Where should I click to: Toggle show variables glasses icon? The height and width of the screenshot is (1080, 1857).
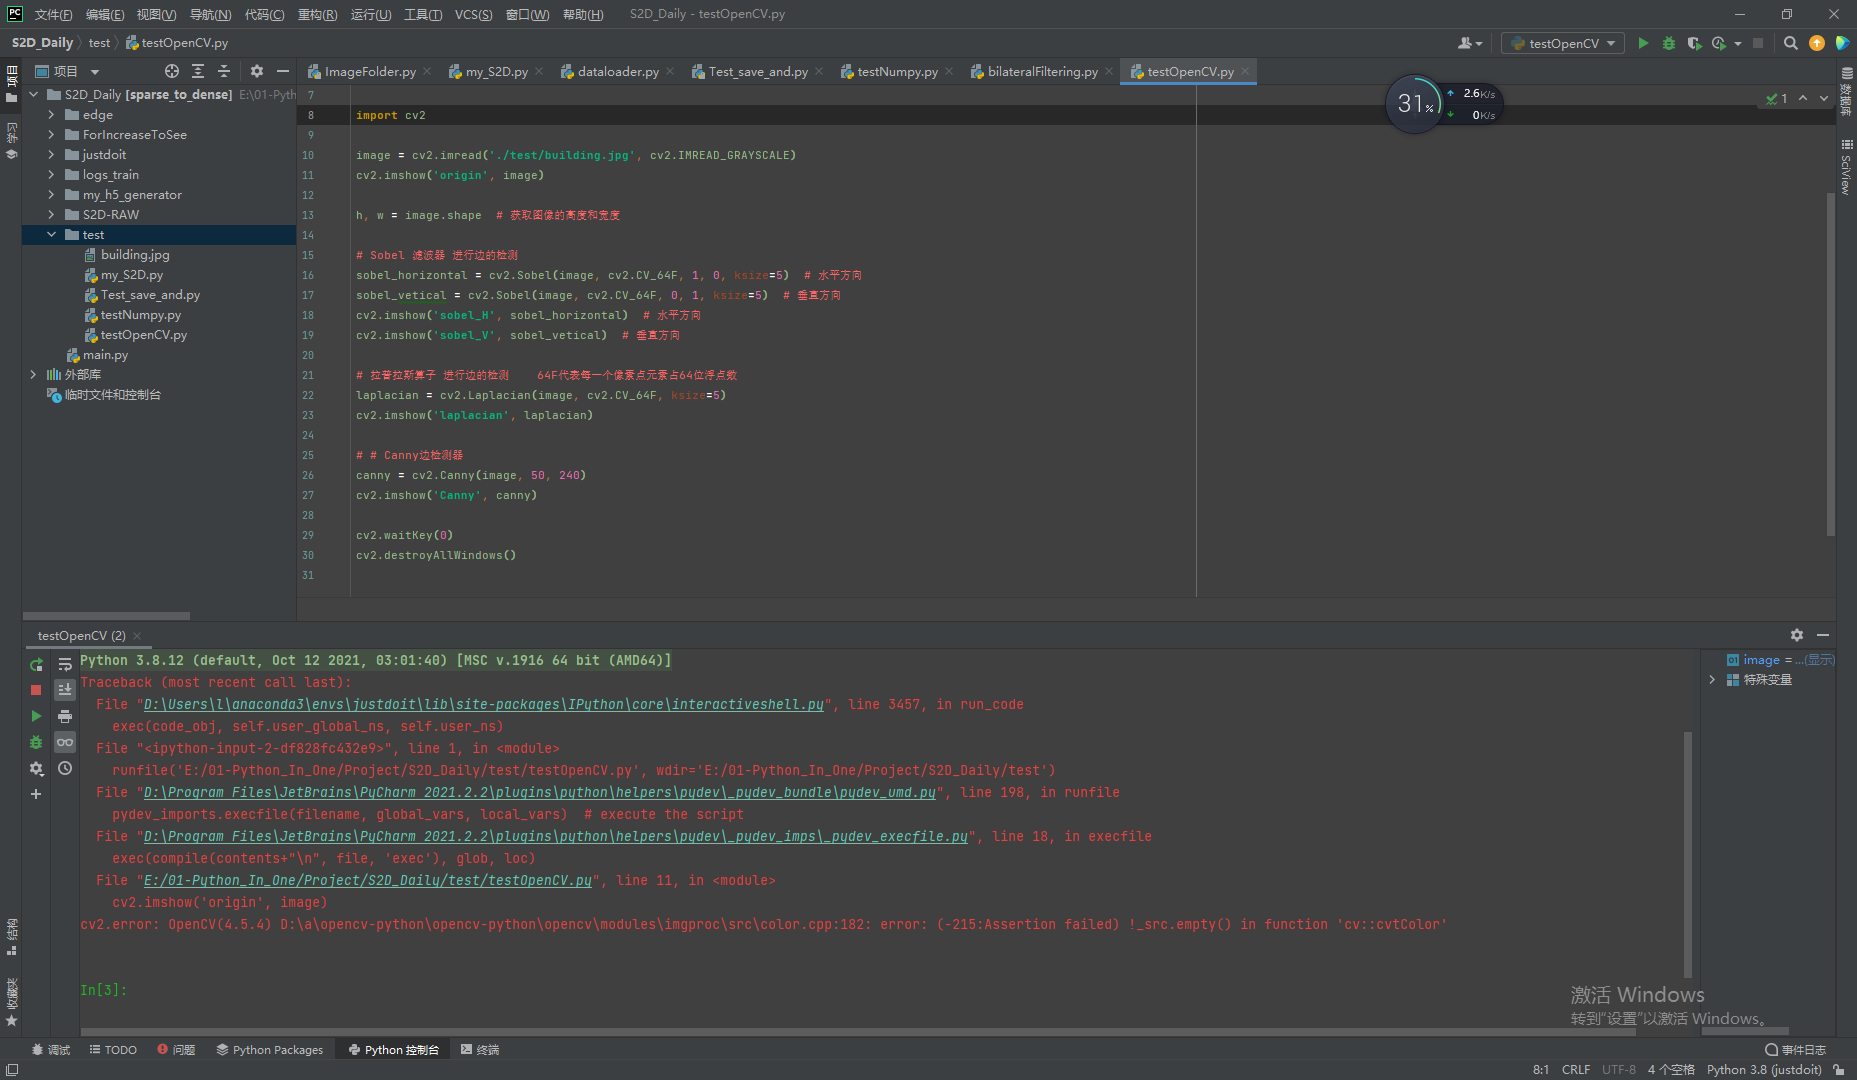[65, 742]
